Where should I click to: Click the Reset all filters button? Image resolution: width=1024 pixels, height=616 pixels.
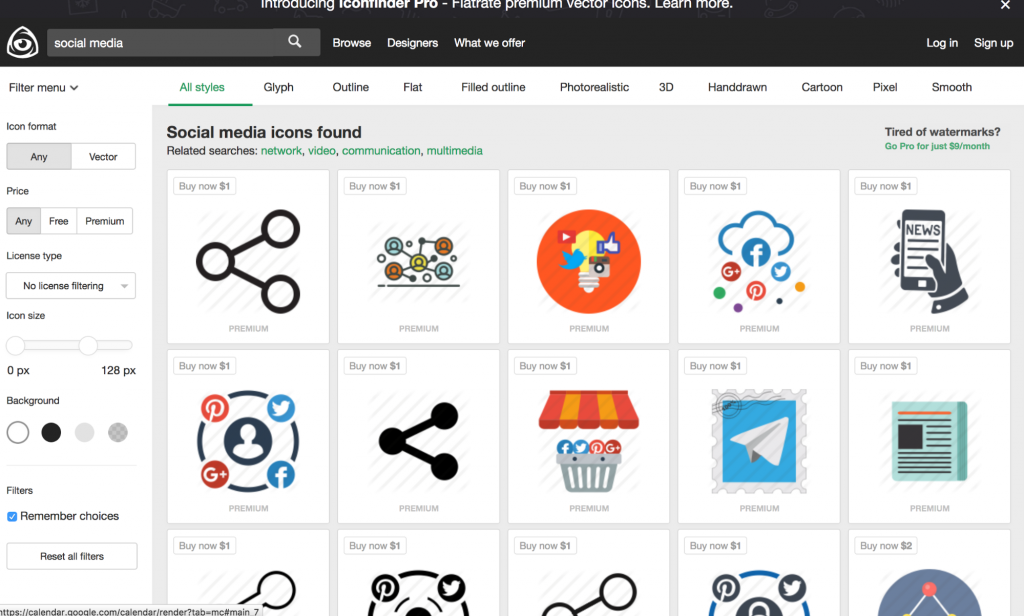(72, 557)
